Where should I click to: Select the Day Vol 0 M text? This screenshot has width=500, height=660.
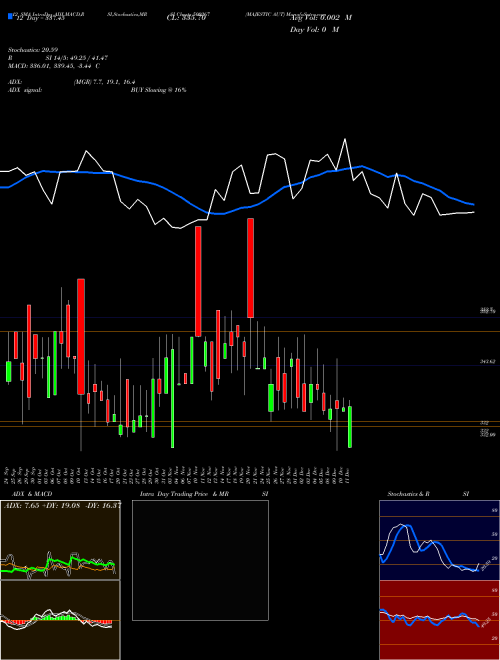coord(314,30)
